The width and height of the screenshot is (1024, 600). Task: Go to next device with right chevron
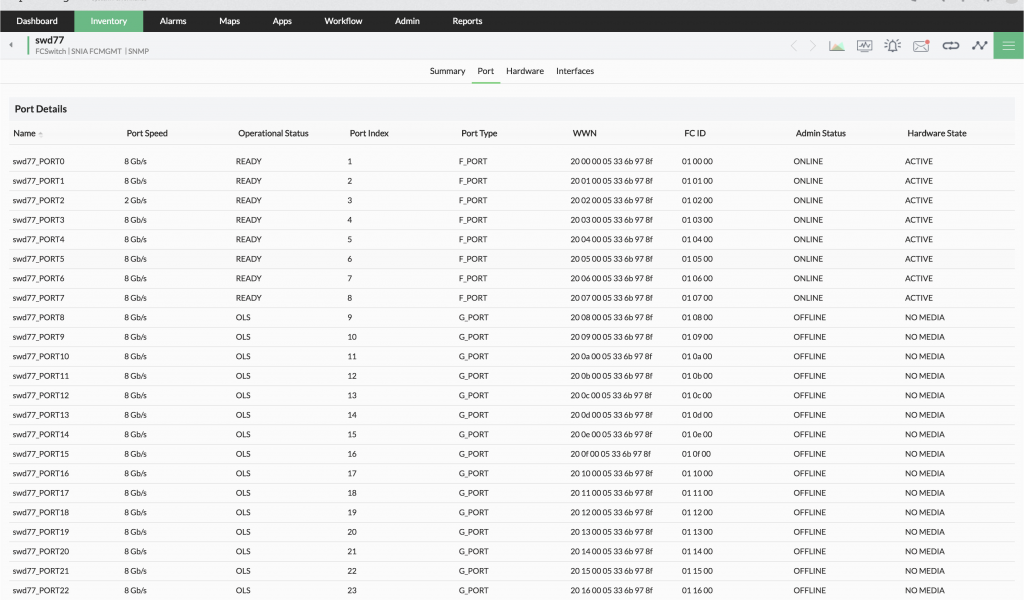(x=813, y=46)
